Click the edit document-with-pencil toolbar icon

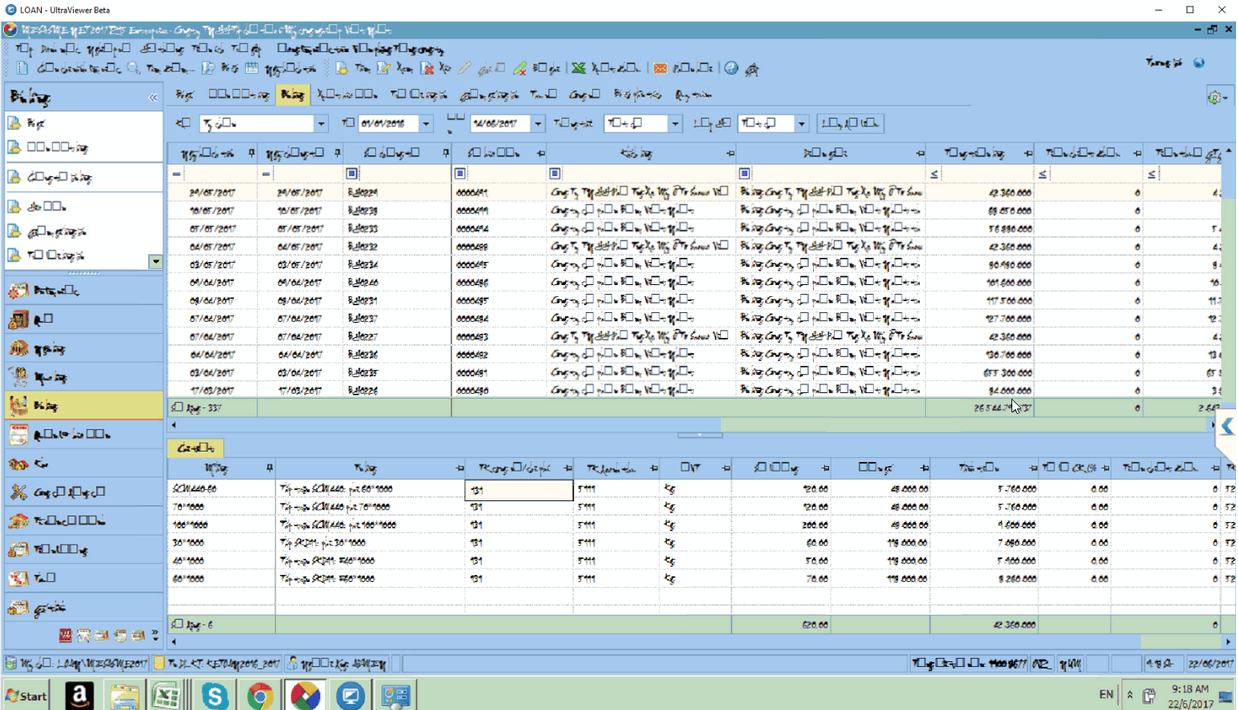384,69
